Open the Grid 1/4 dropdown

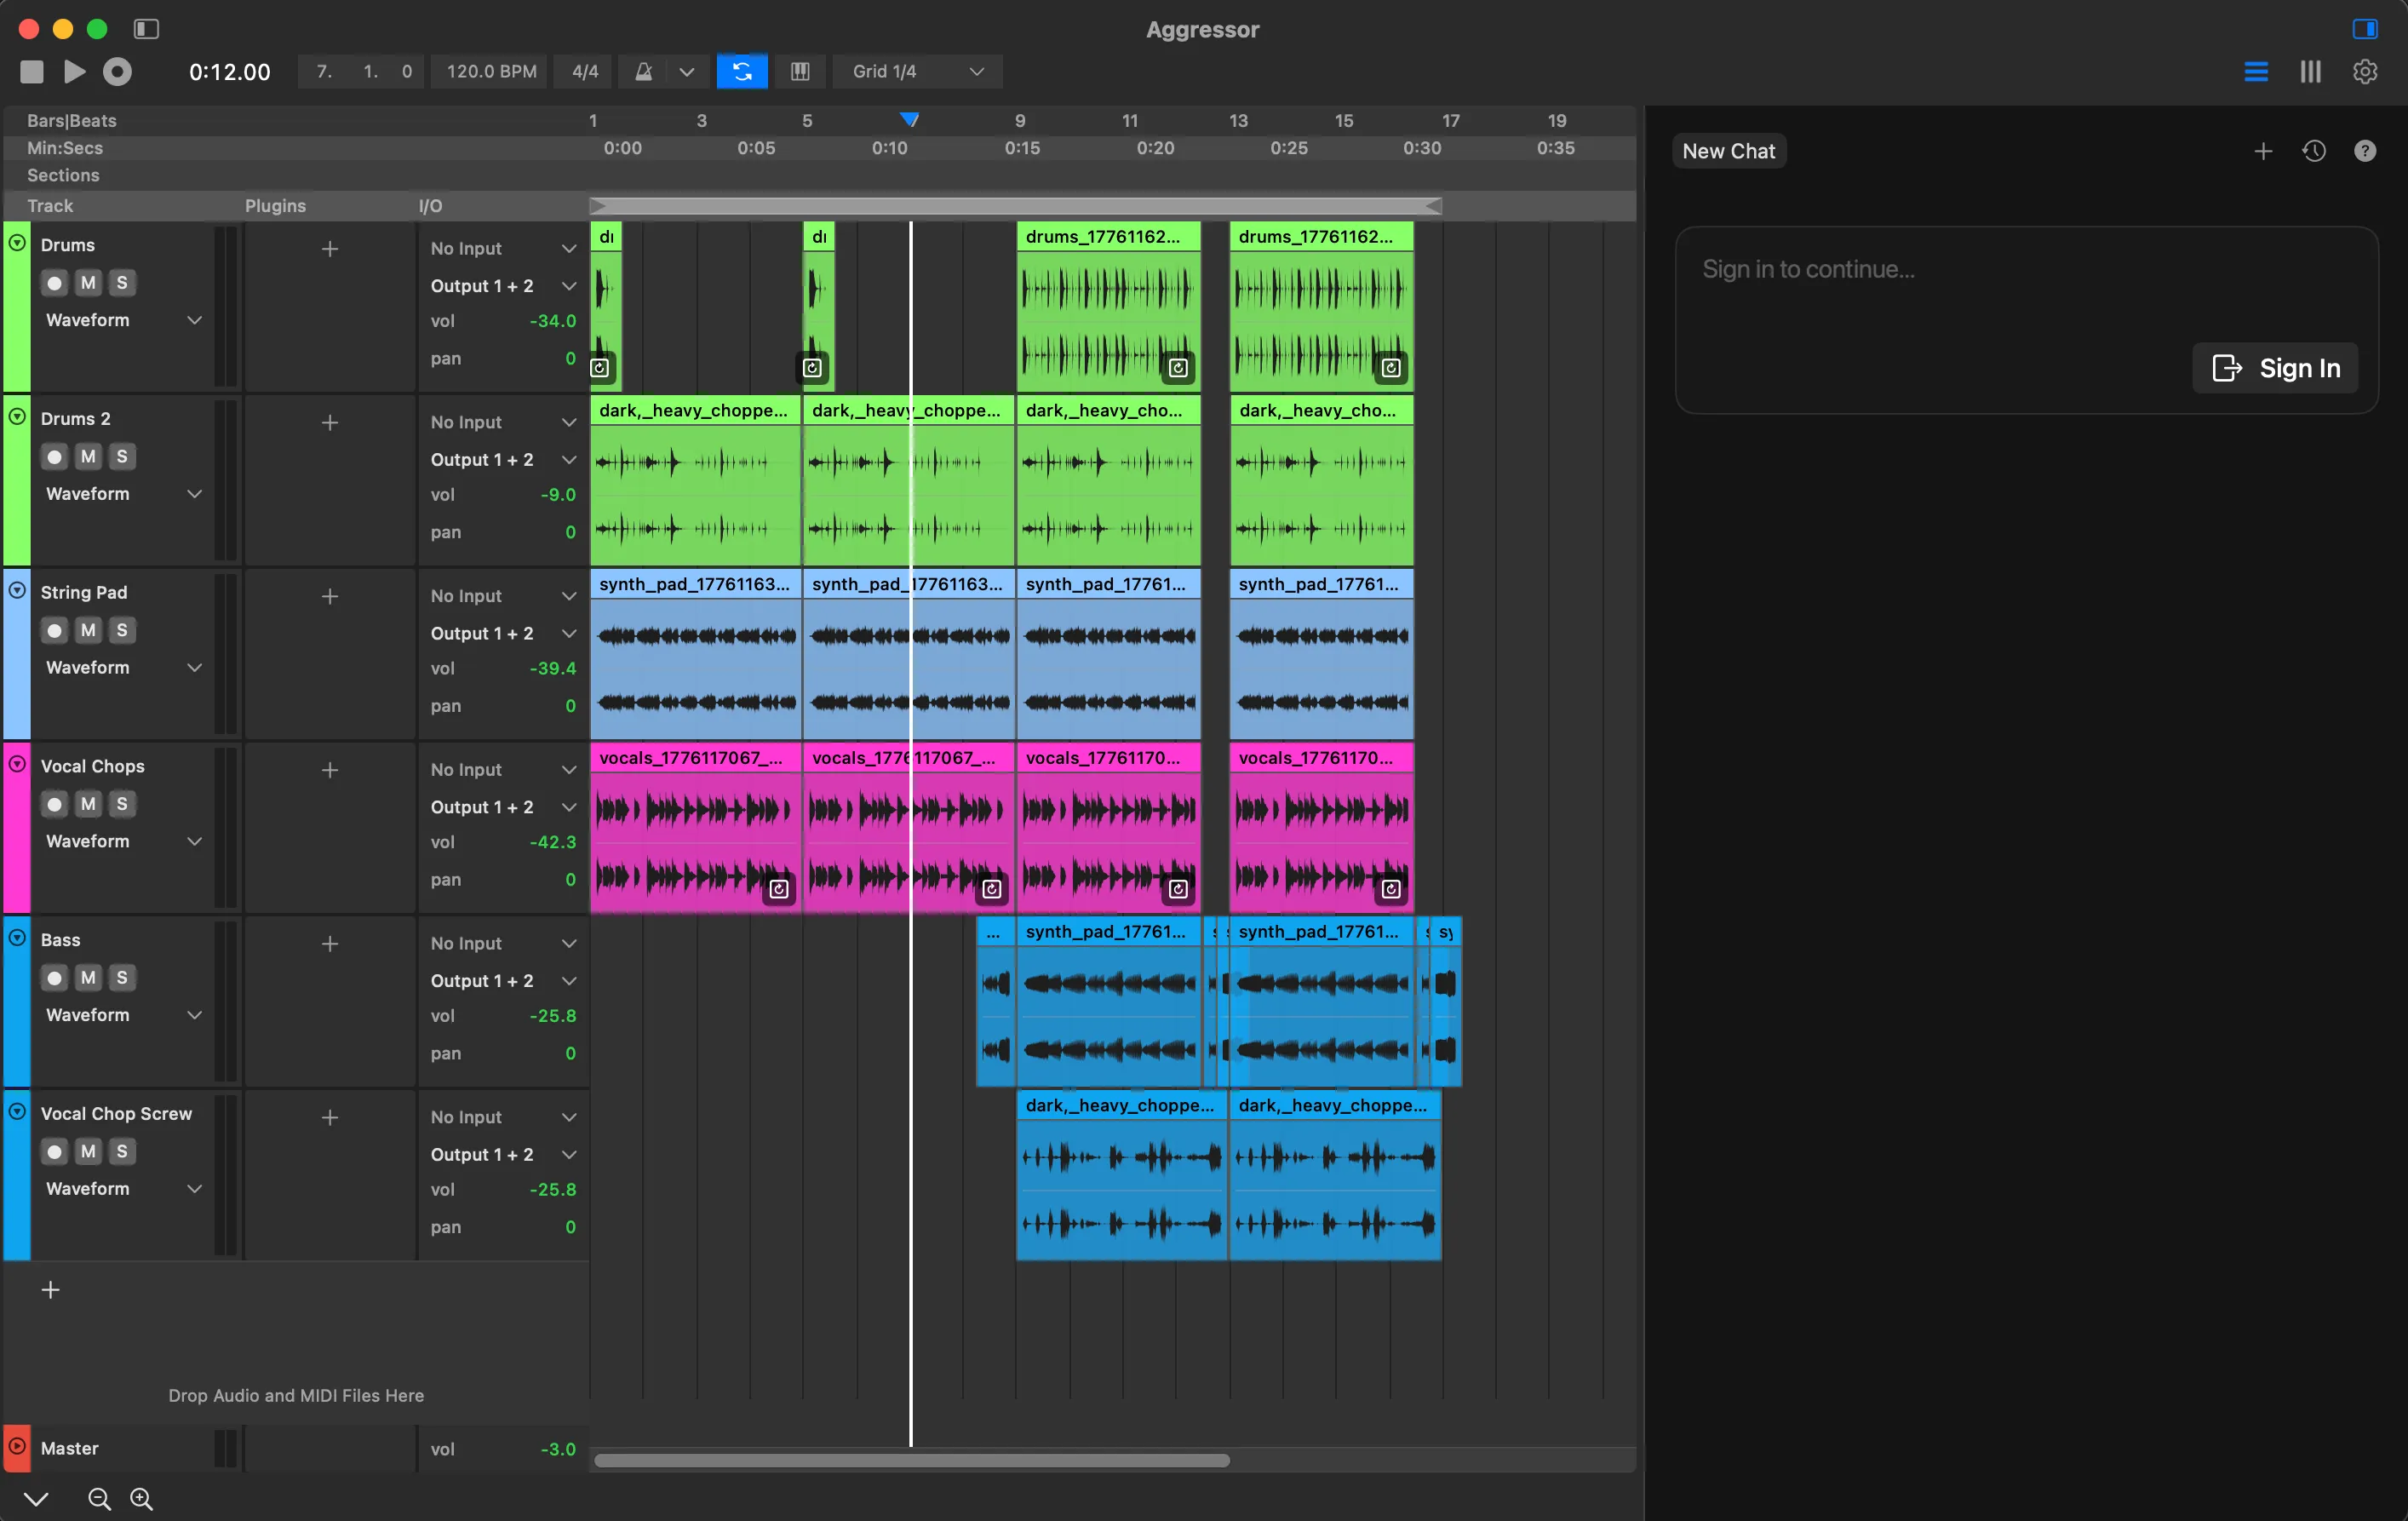click(x=918, y=71)
